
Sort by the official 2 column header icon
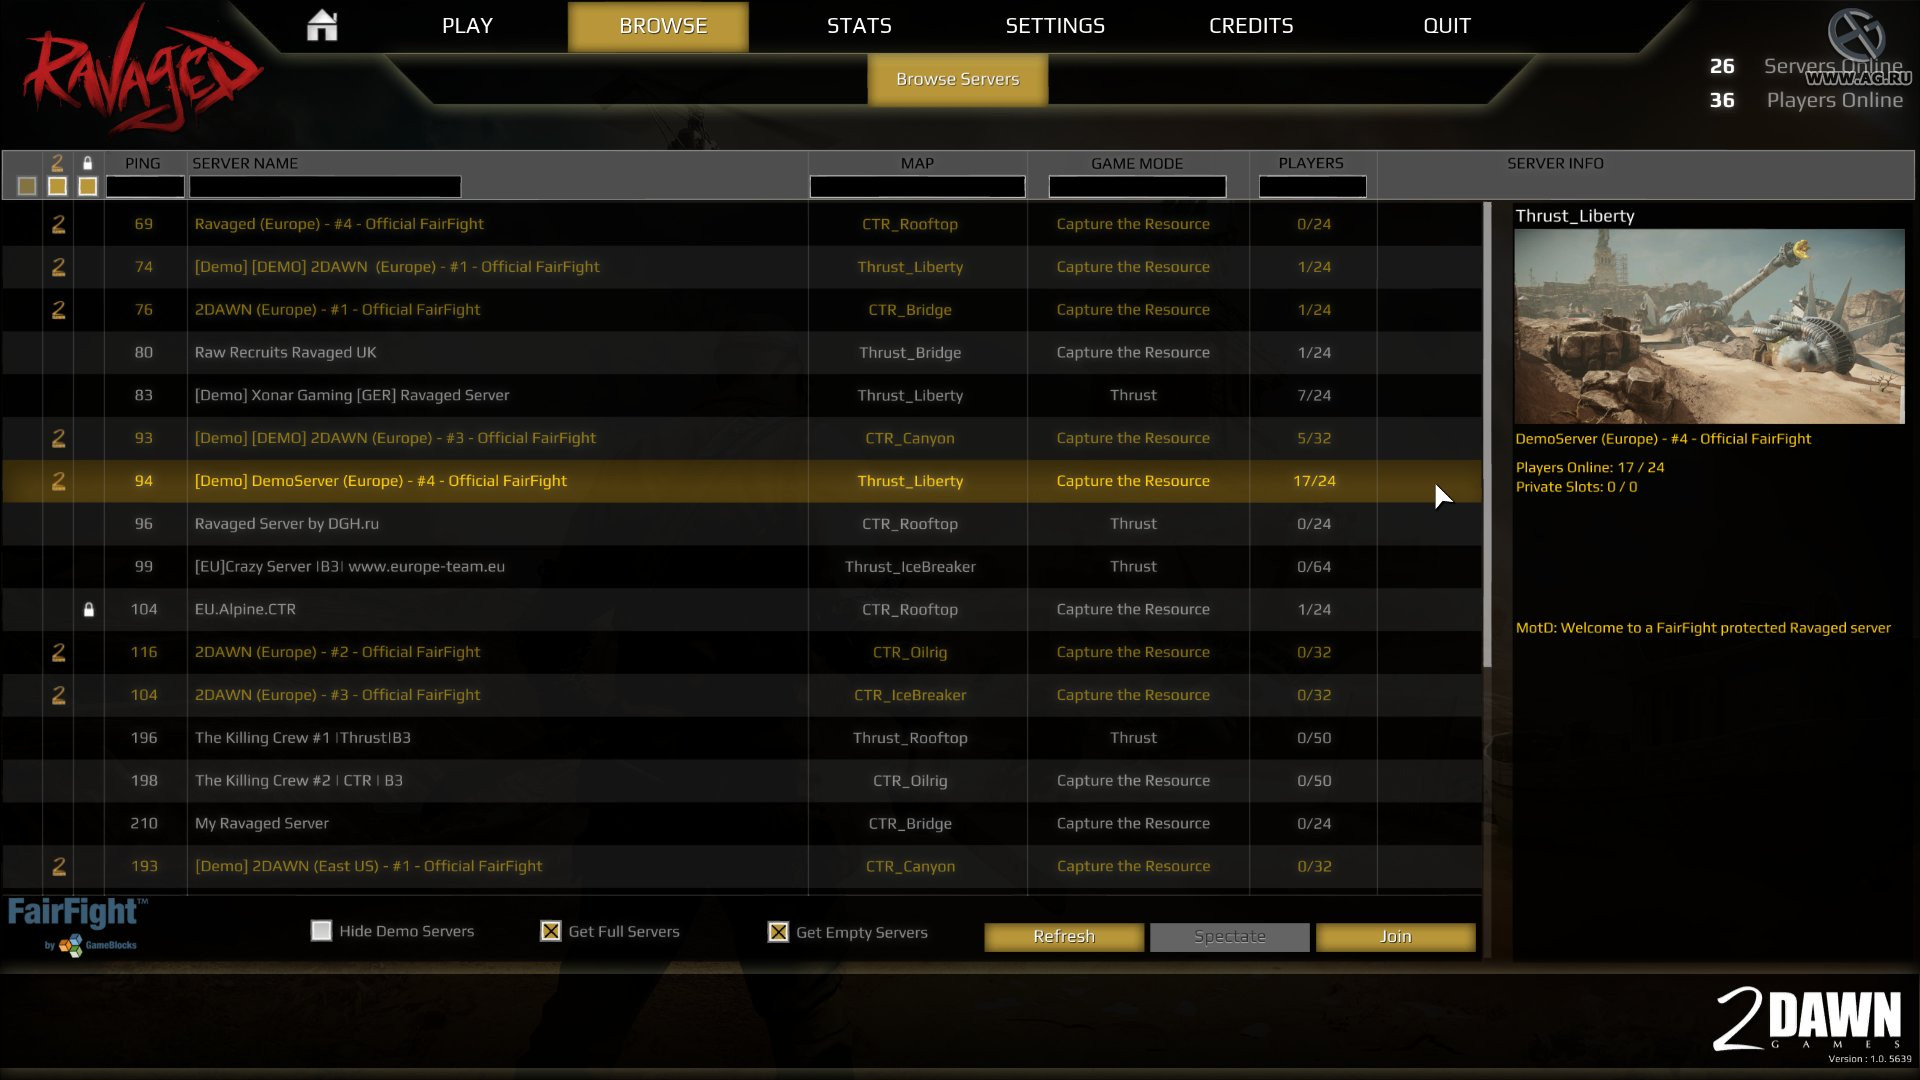(57, 163)
